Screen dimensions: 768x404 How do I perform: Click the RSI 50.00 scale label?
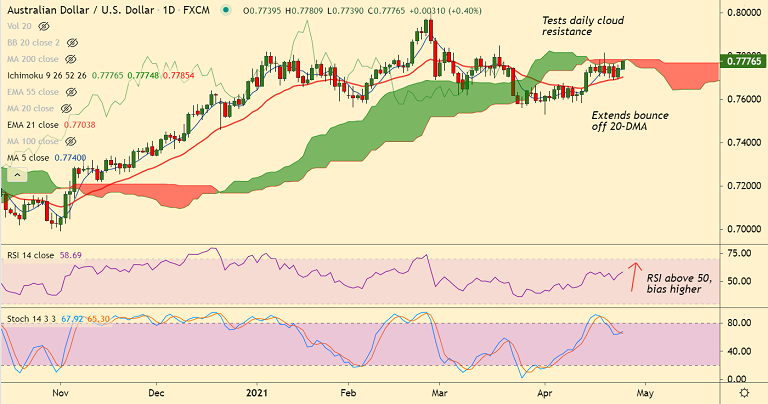(739, 281)
